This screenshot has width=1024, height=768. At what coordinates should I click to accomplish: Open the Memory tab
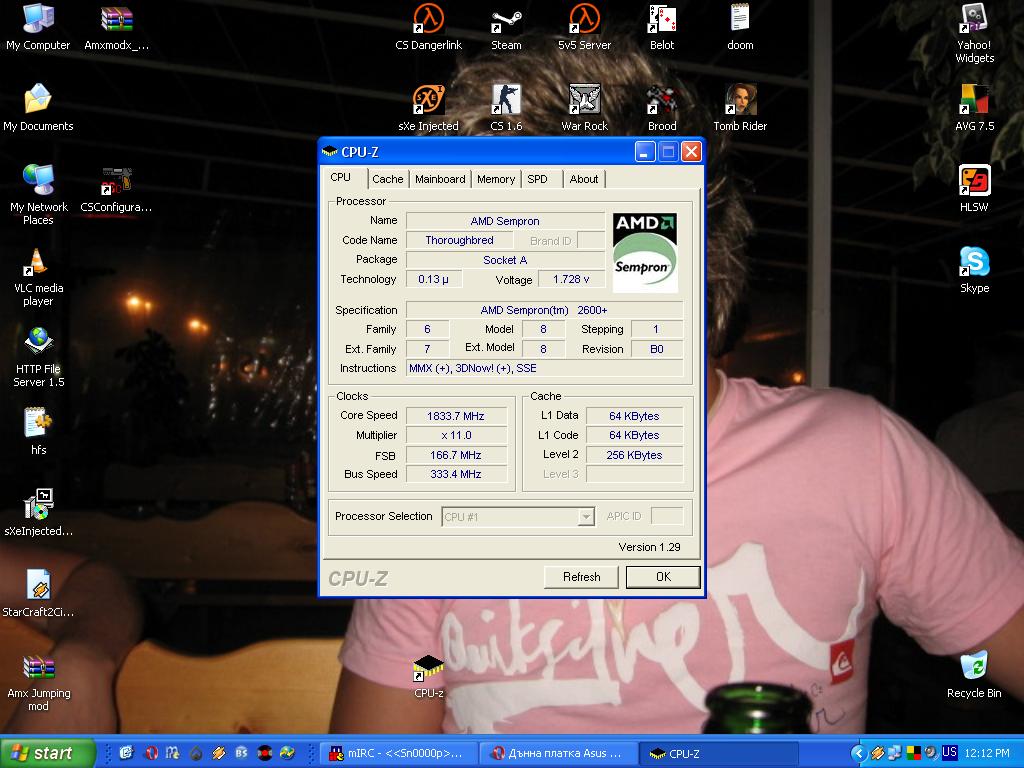pyautogui.click(x=496, y=179)
